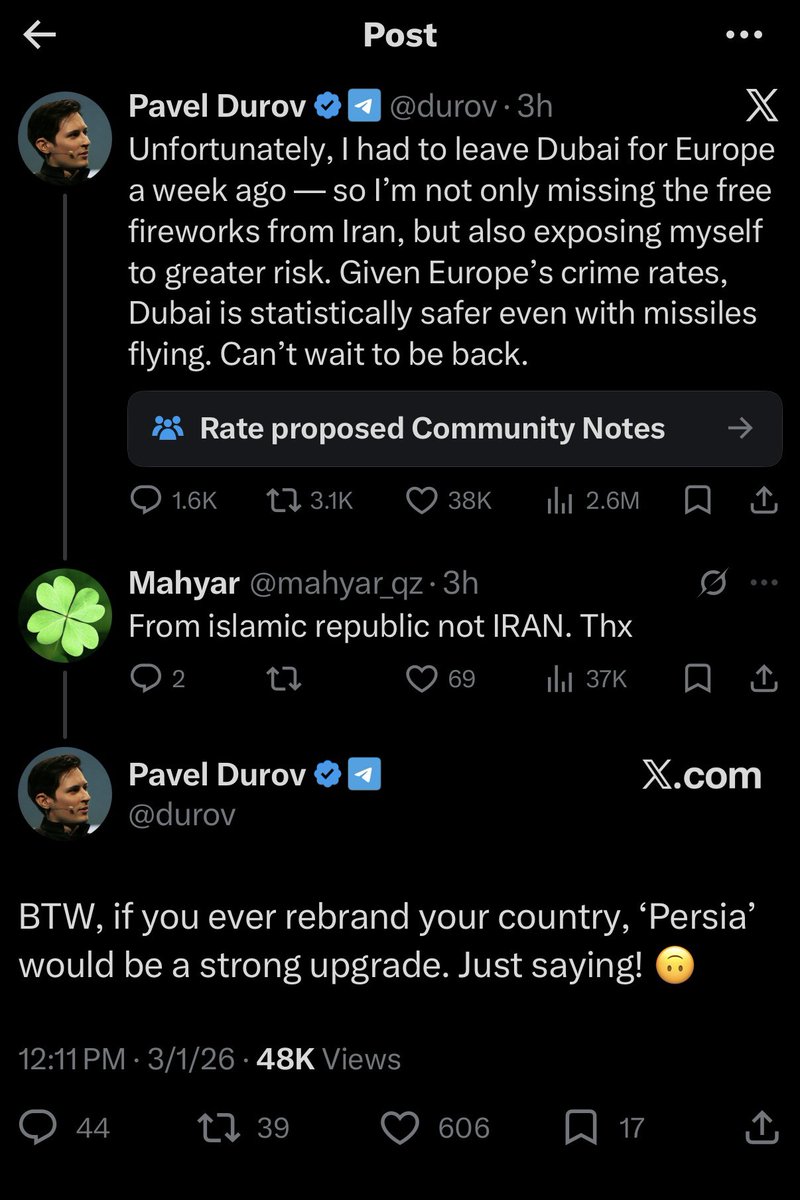800x1200 pixels.
Task: View analytics showing 2.6M views
Action: click(x=593, y=500)
